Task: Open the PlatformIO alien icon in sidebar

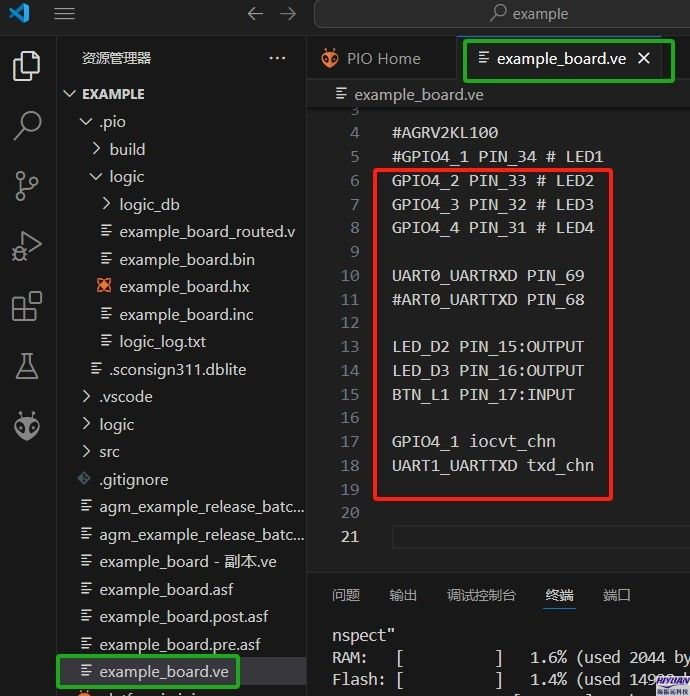Action: tap(27, 427)
